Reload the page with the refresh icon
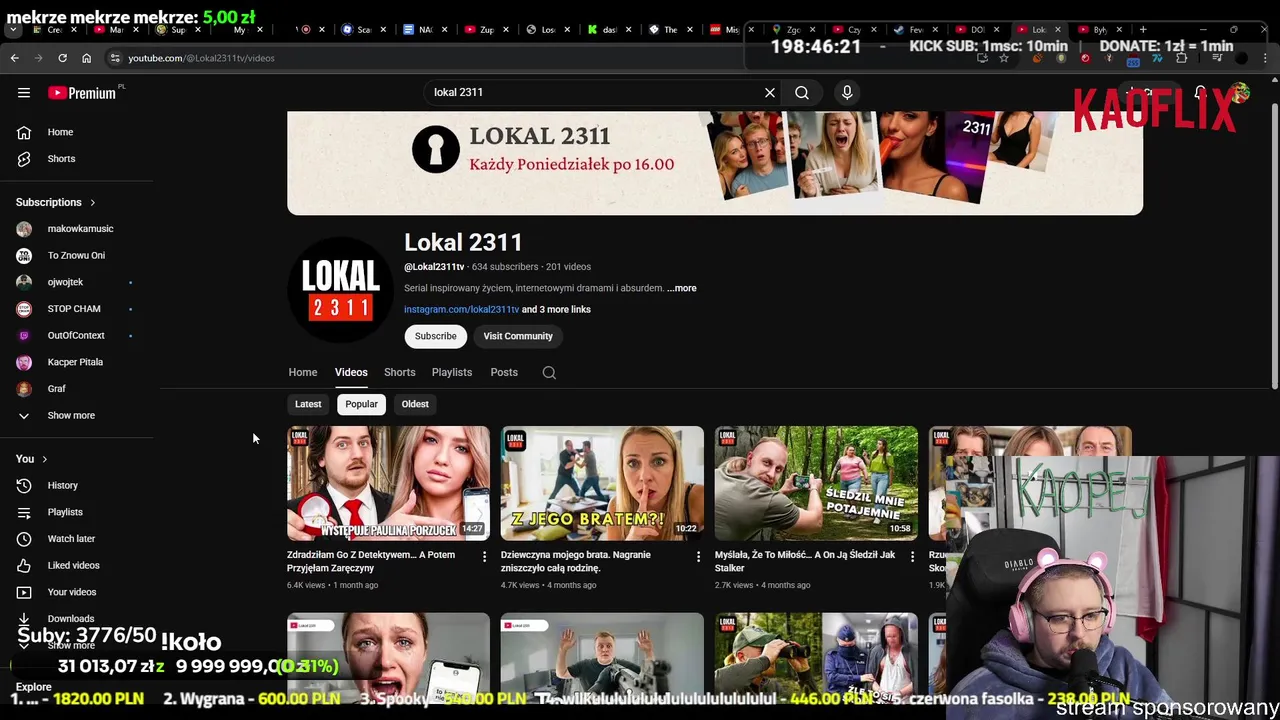This screenshot has height=720, width=1280. 62,58
